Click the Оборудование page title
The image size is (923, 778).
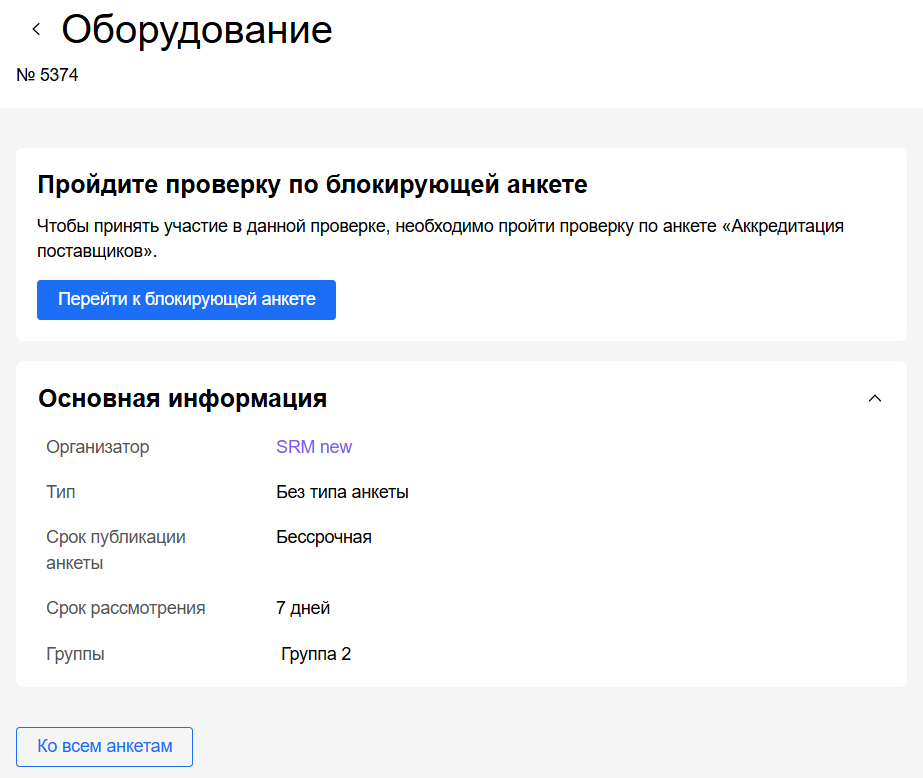click(197, 30)
